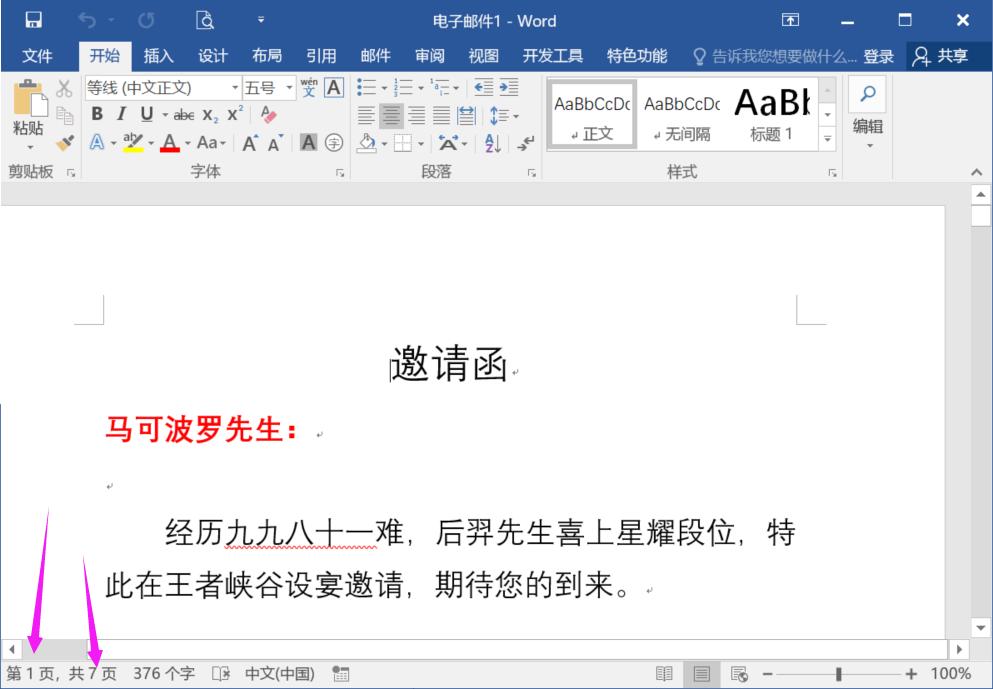Click the Grow Font icon

tap(248, 140)
